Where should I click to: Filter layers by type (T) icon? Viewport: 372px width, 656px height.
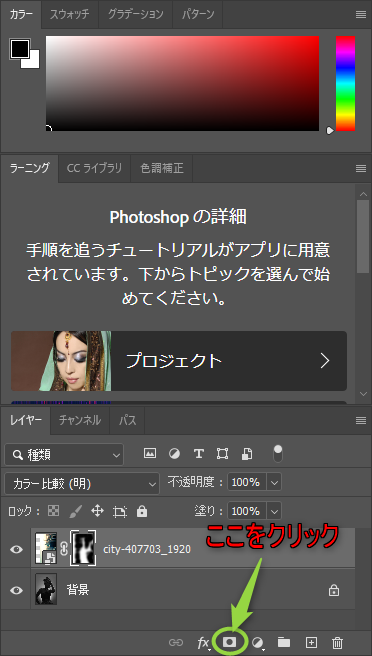(x=199, y=454)
